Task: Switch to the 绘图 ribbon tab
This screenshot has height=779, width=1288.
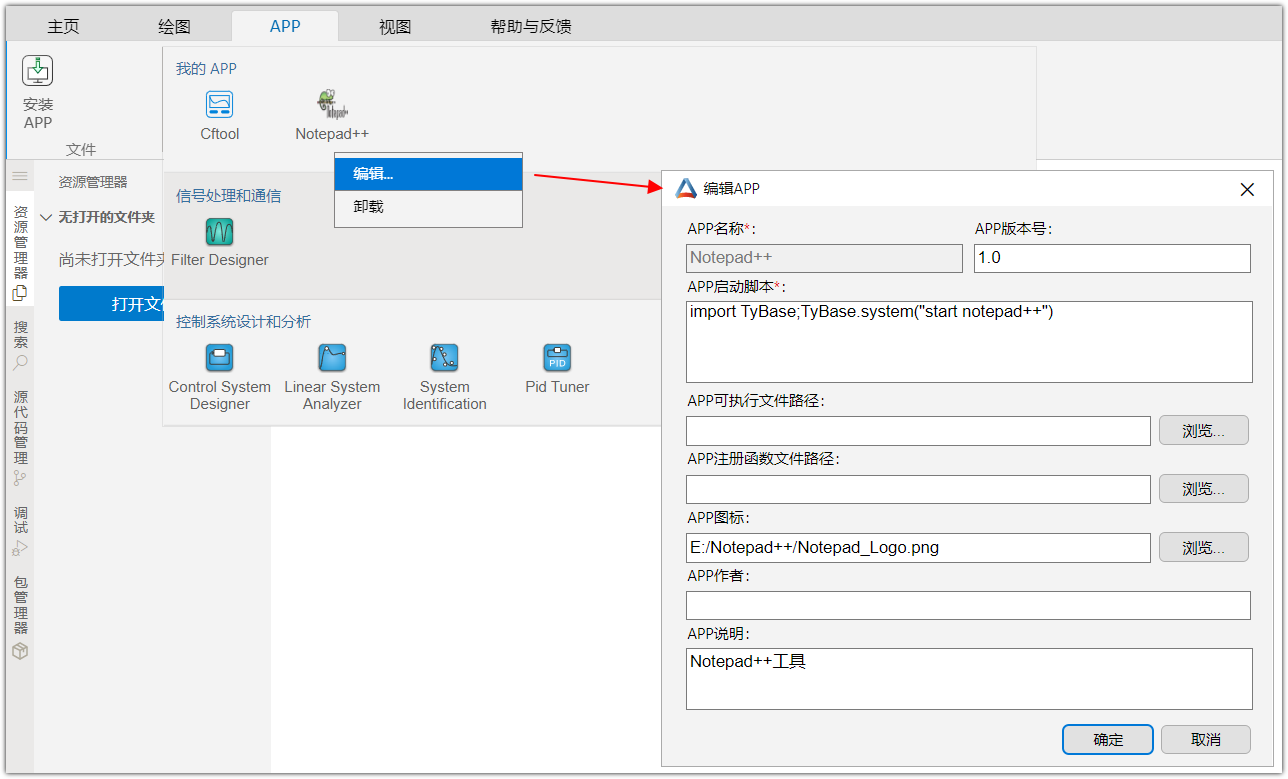Action: pos(175,27)
